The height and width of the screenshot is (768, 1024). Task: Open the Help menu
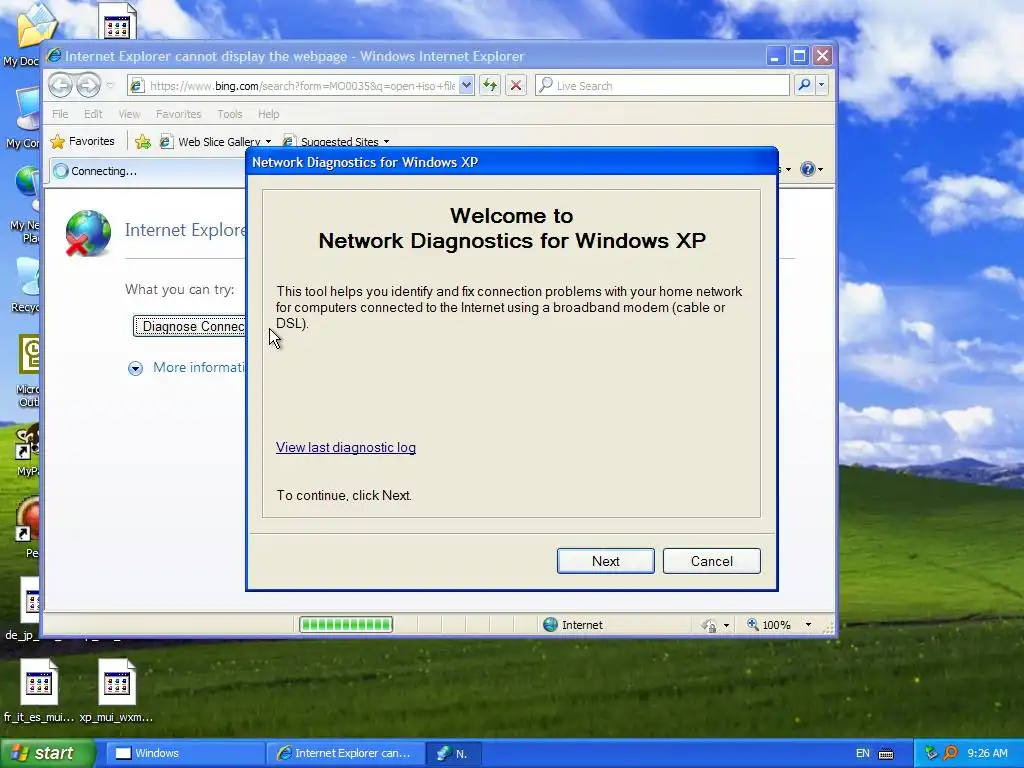pyautogui.click(x=268, y=114)
